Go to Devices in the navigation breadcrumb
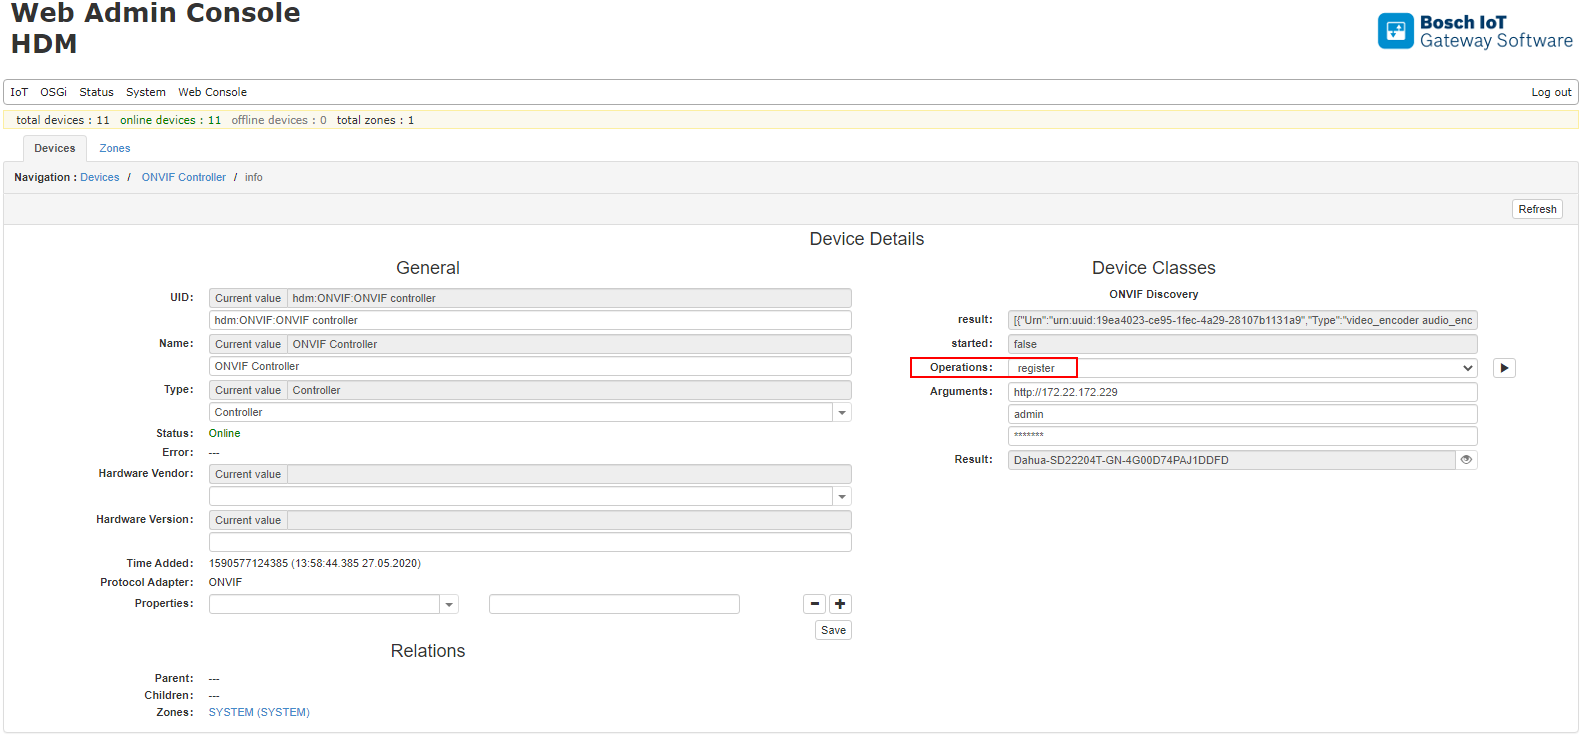Image resolution: width=1584 pixels, height=738 pixels. pos(100,177)
